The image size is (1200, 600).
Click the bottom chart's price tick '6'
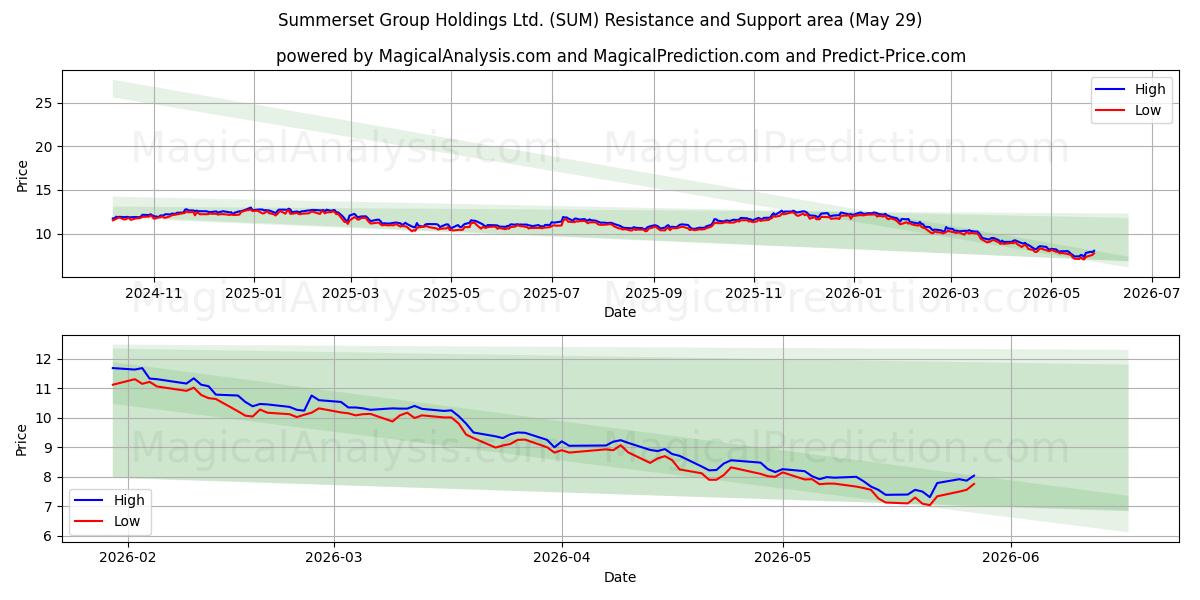(50, 537)
